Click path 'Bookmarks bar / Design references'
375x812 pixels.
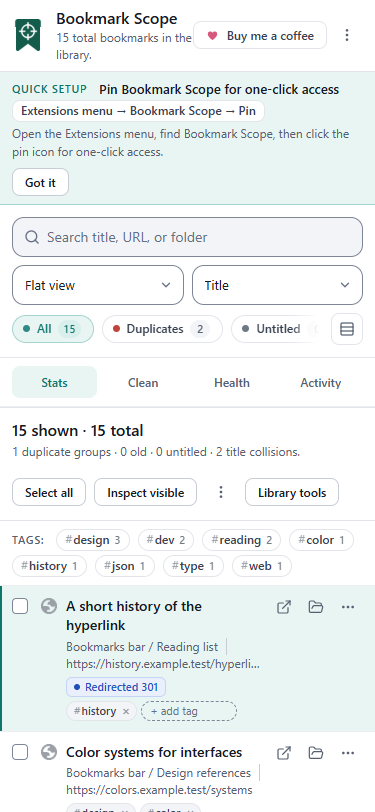pyautogui.click(x=158, y=773)
